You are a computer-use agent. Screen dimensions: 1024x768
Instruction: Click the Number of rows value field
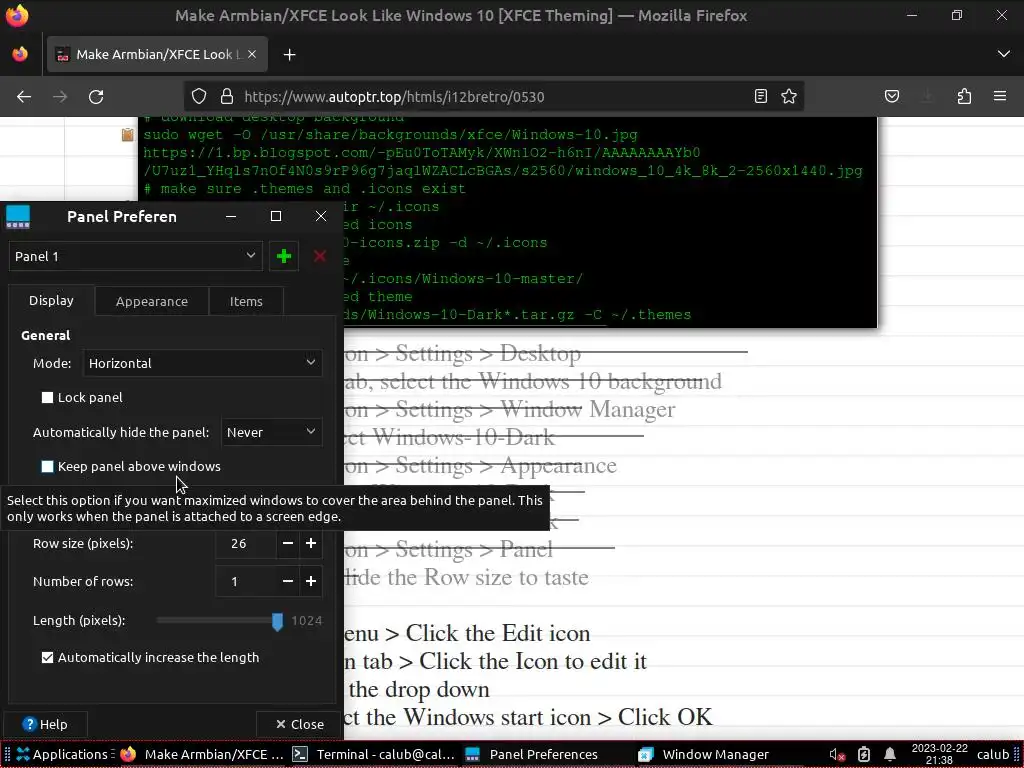coord(246,581)
